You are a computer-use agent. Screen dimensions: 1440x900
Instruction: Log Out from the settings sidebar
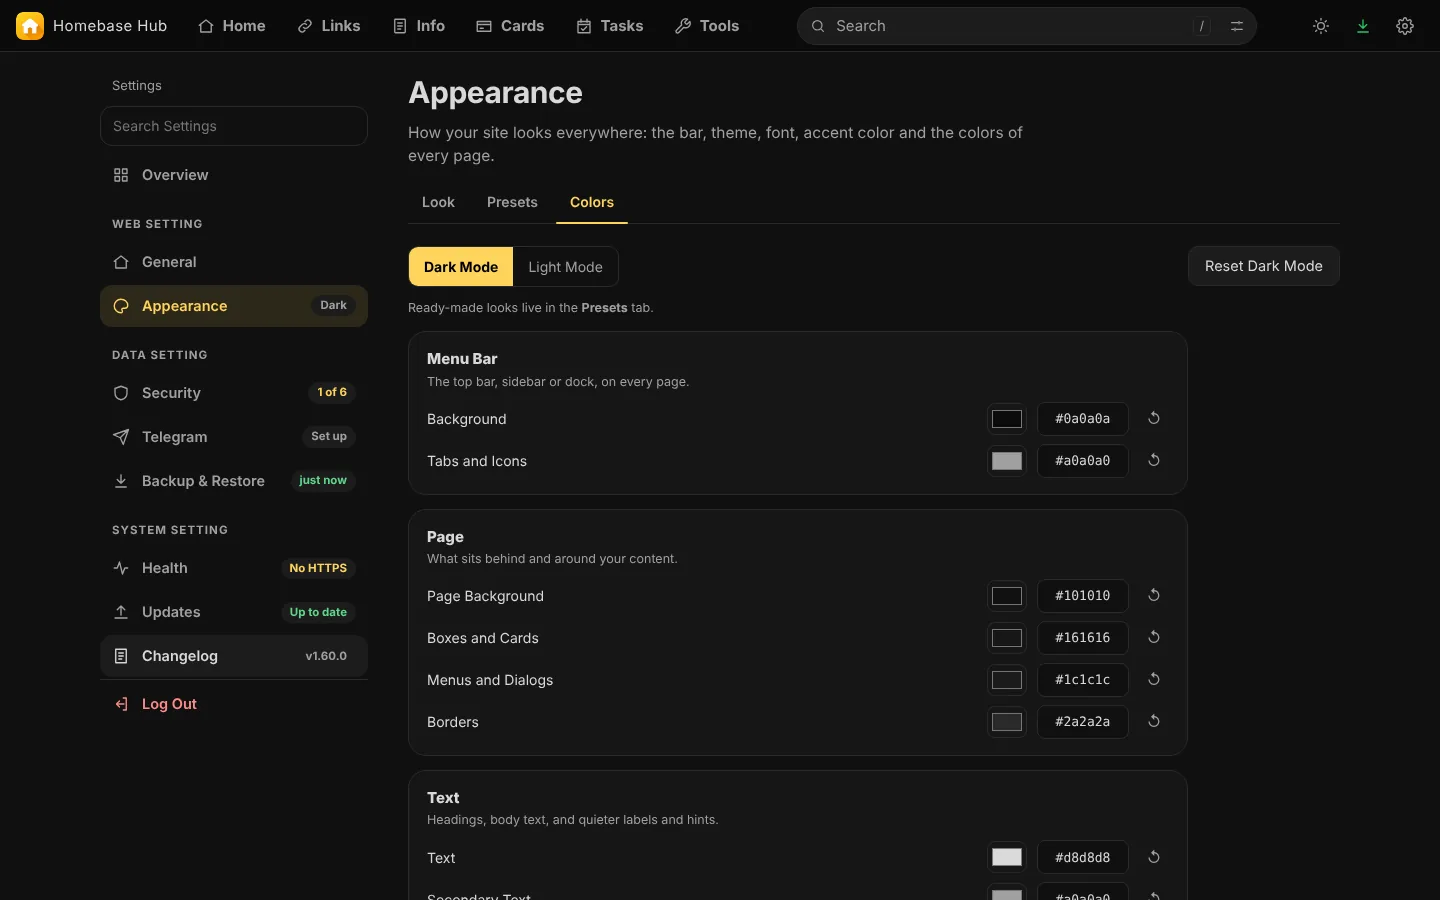pos(234,704)
